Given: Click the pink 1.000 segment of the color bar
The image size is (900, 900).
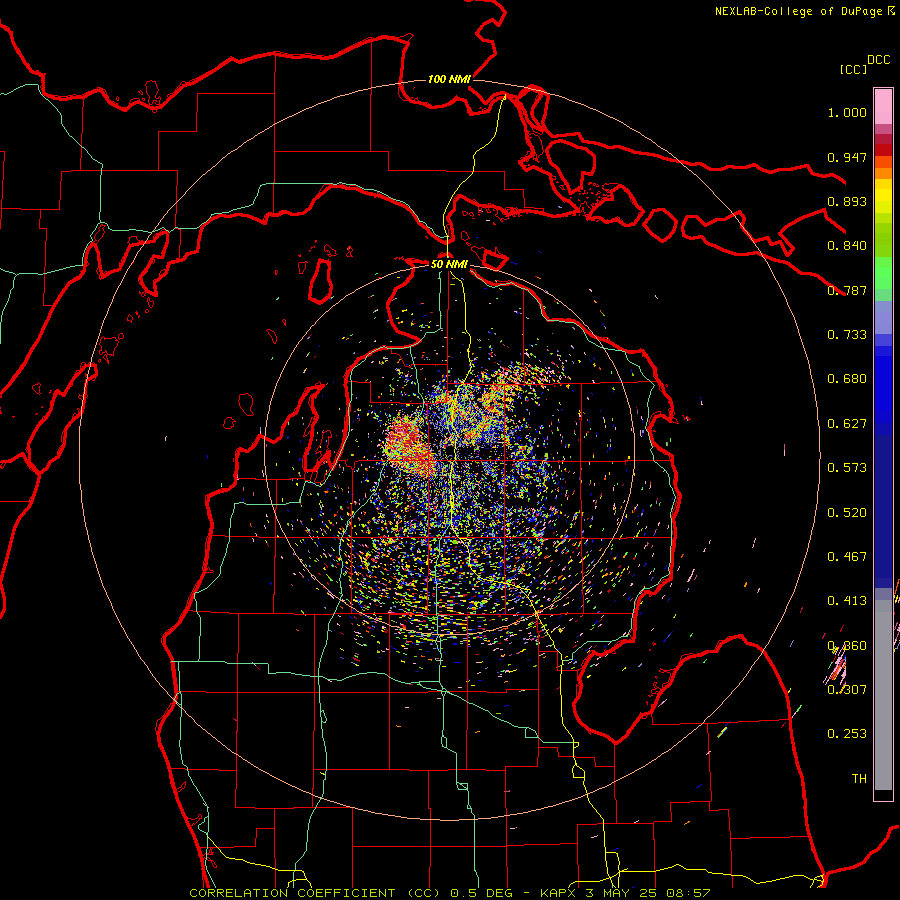Looking at the screenshot, I should [883, 106].
